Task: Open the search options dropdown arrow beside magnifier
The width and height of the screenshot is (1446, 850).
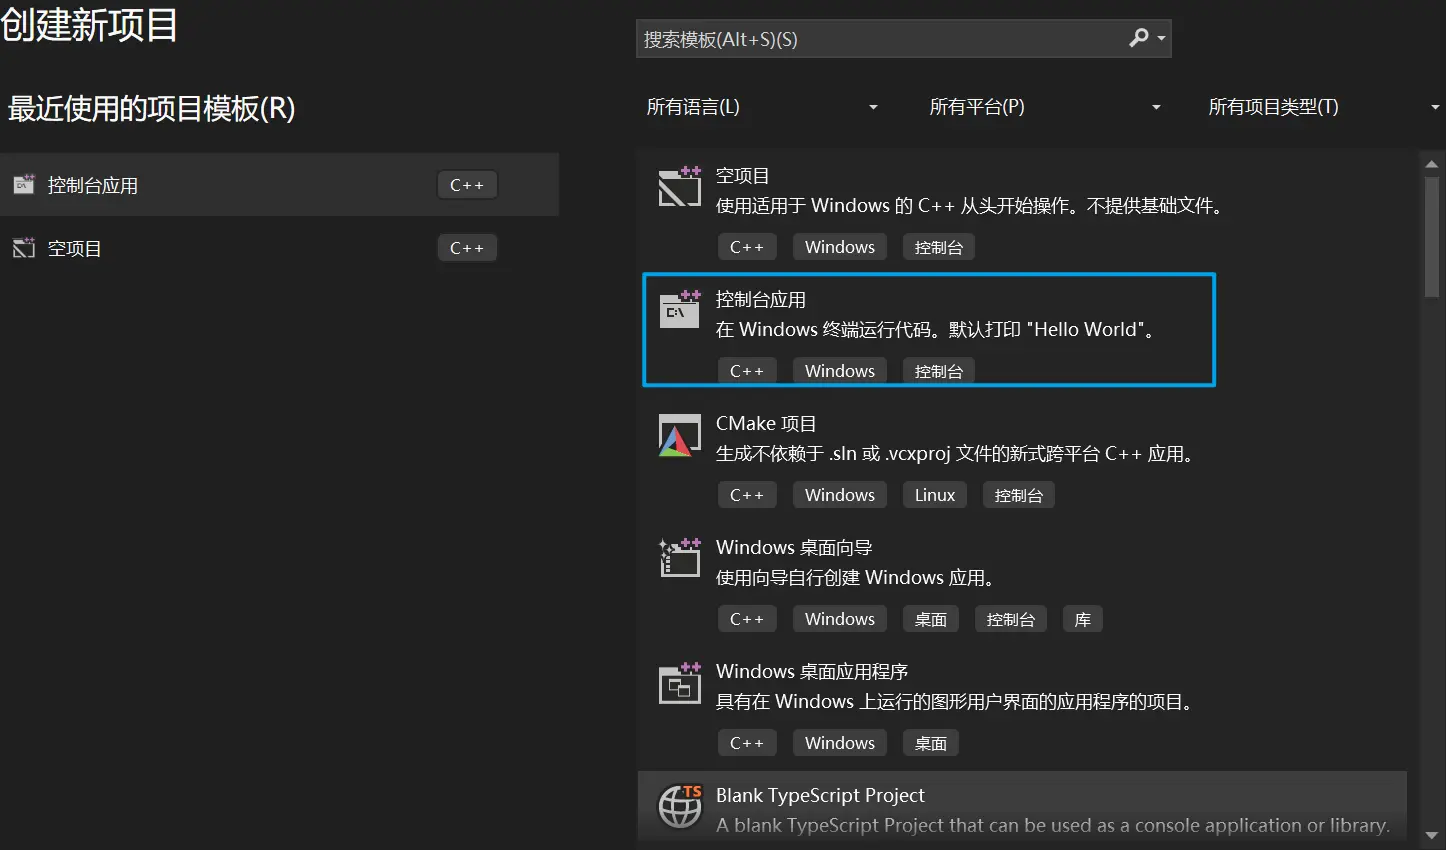Action: point(1161,39)
